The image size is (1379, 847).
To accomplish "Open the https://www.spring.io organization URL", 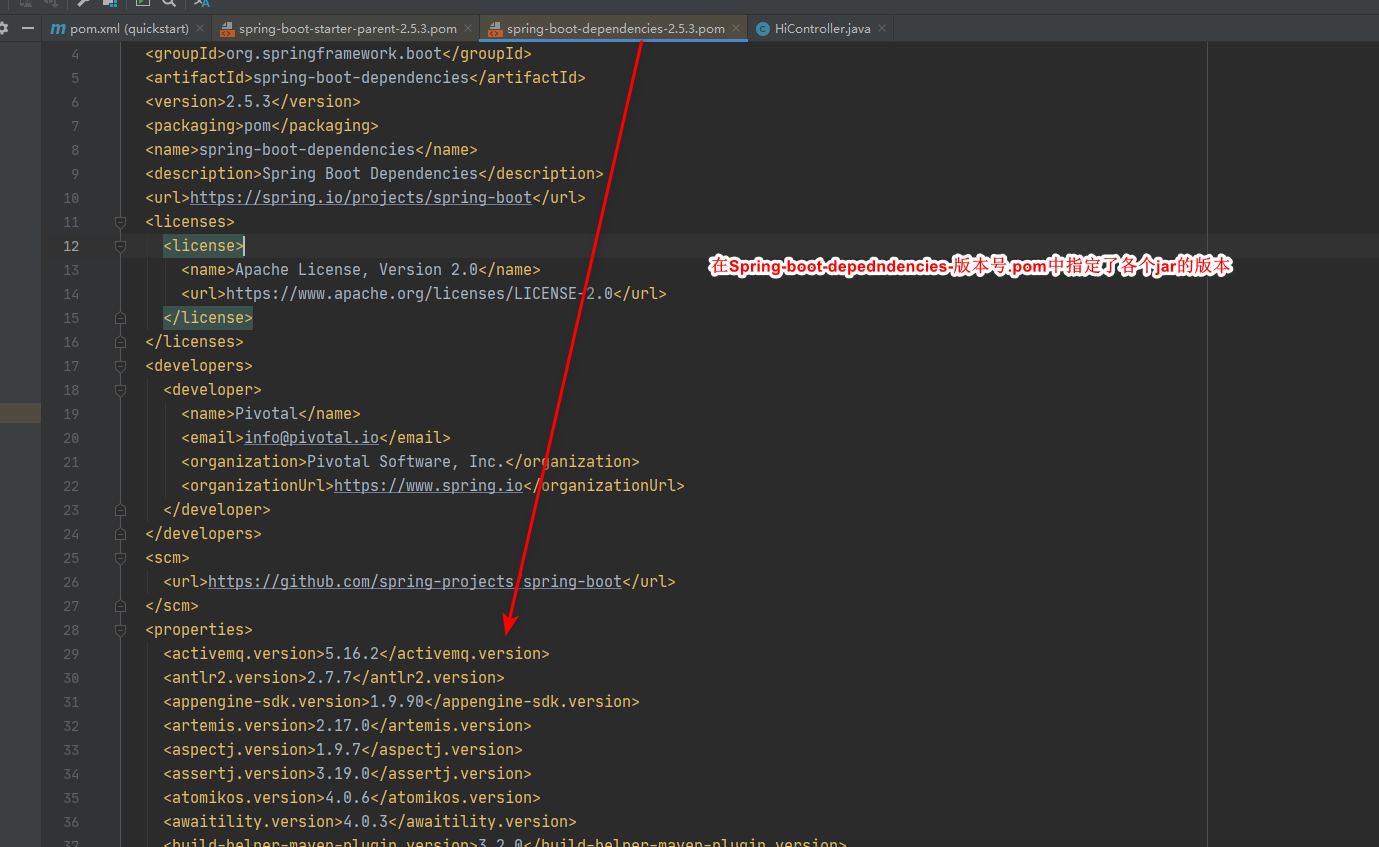I will point(428,486).
